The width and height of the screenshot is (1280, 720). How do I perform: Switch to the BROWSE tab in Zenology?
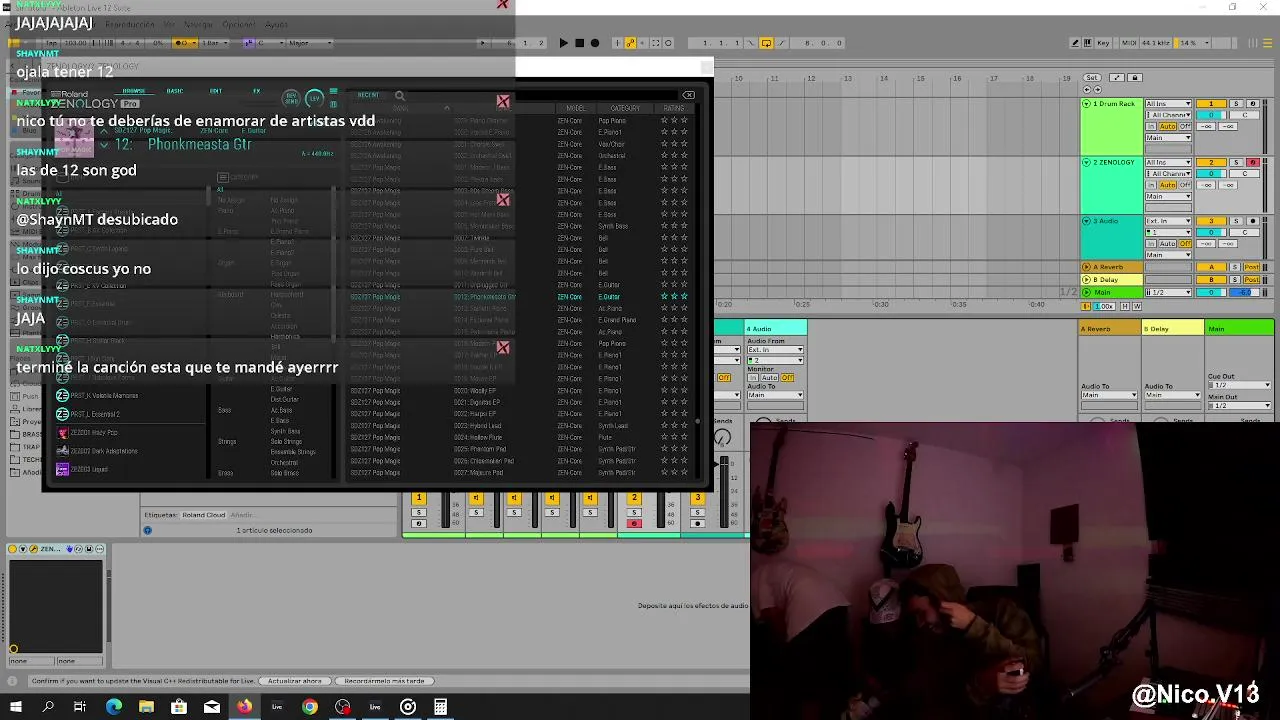[134, 91]
